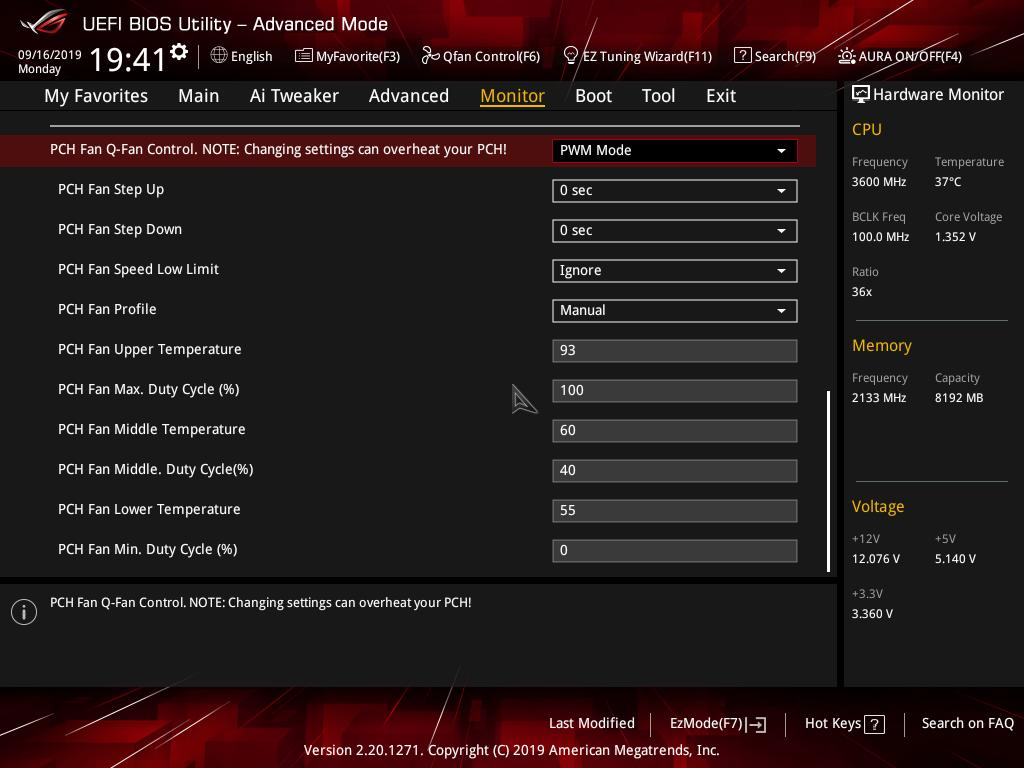Click the Hardware Monitor display icon
This screenshot has height=768, width=1024.
[860, 95]
